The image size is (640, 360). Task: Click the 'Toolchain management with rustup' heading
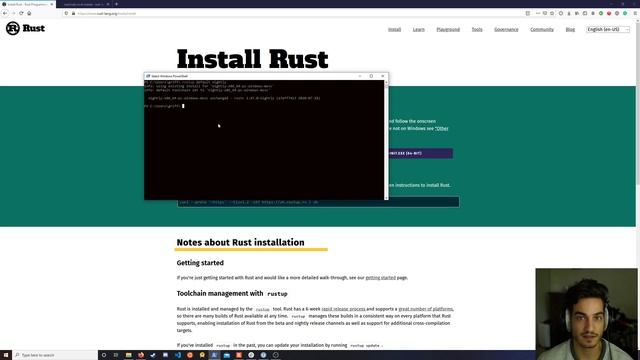[232, 293]
